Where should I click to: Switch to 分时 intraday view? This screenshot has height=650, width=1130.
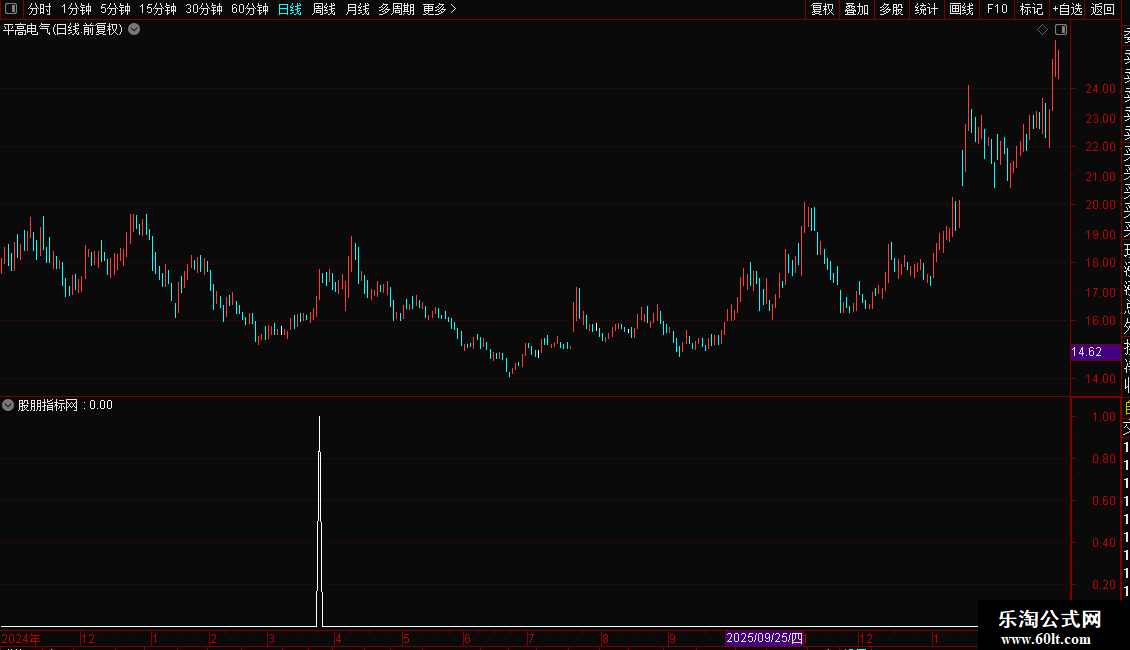tap(39, 9)
